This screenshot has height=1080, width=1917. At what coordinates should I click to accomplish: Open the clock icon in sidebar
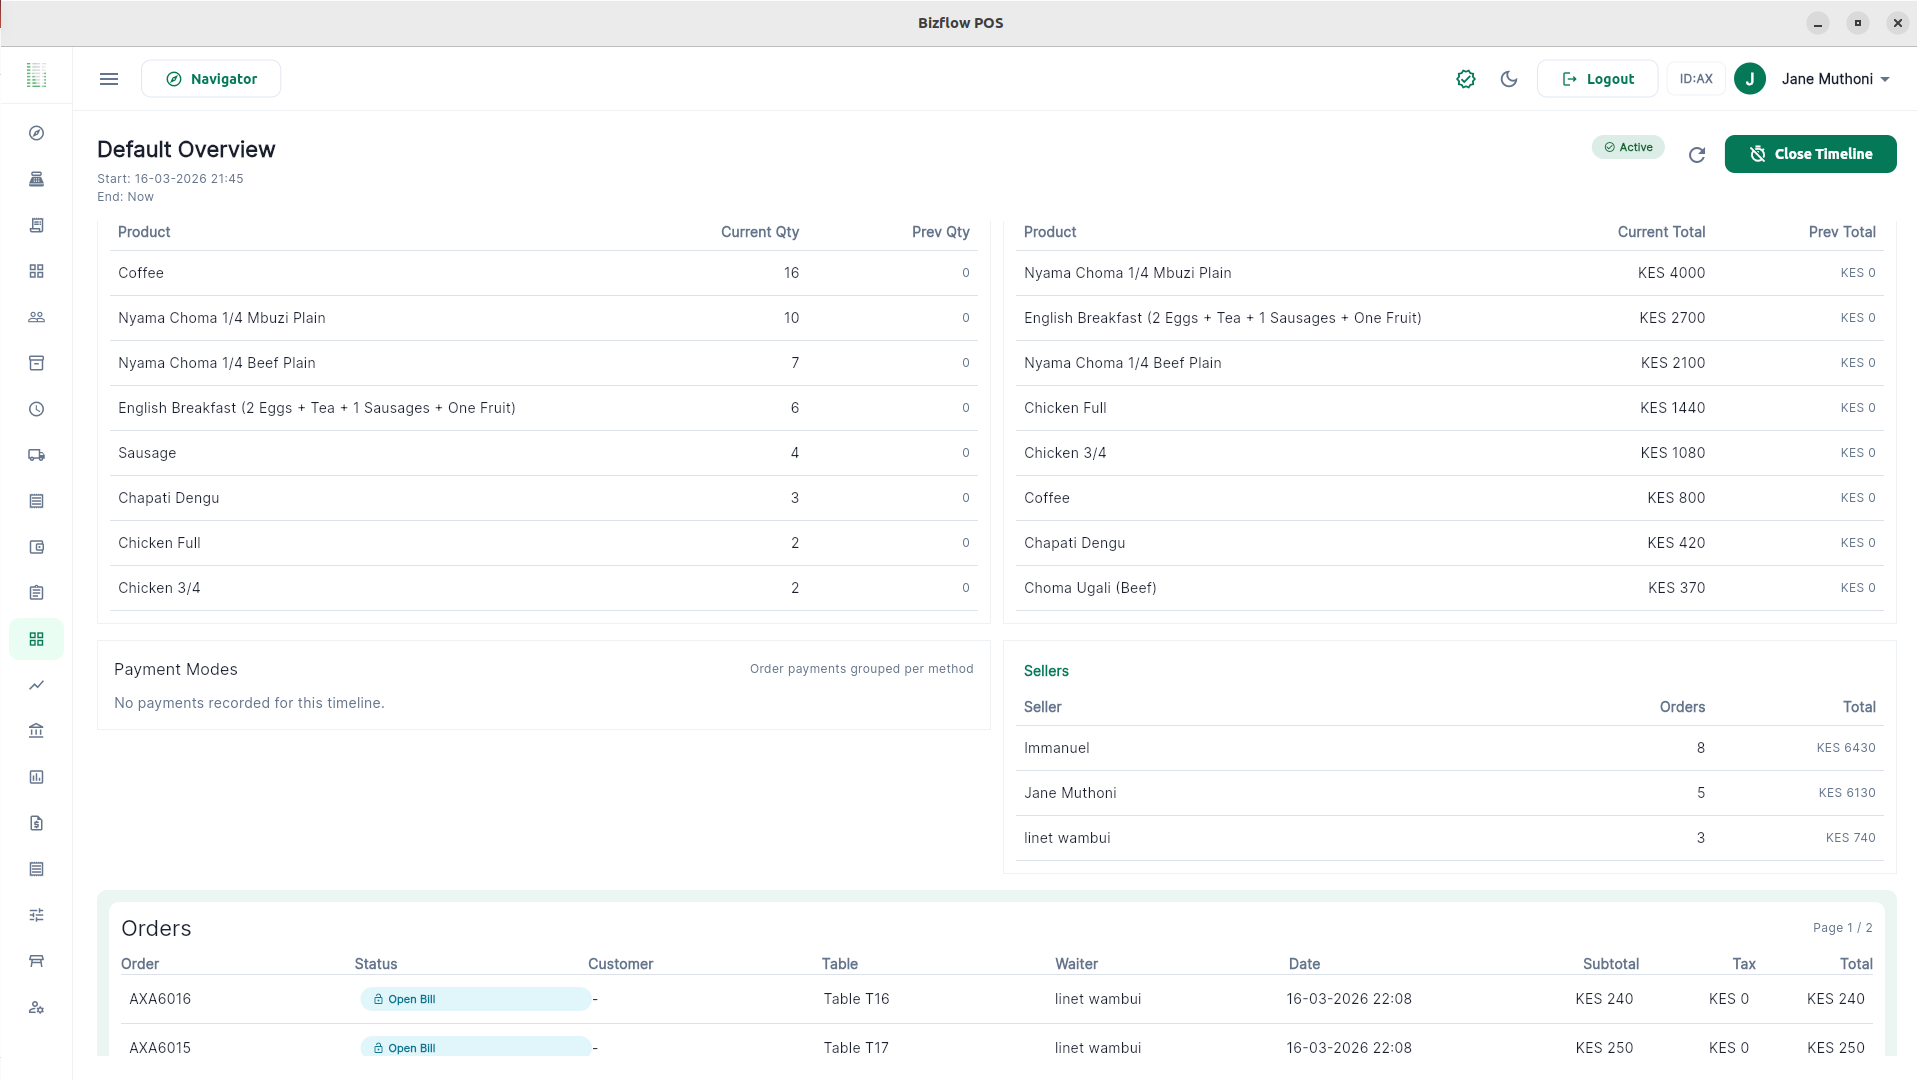point(37,409)
